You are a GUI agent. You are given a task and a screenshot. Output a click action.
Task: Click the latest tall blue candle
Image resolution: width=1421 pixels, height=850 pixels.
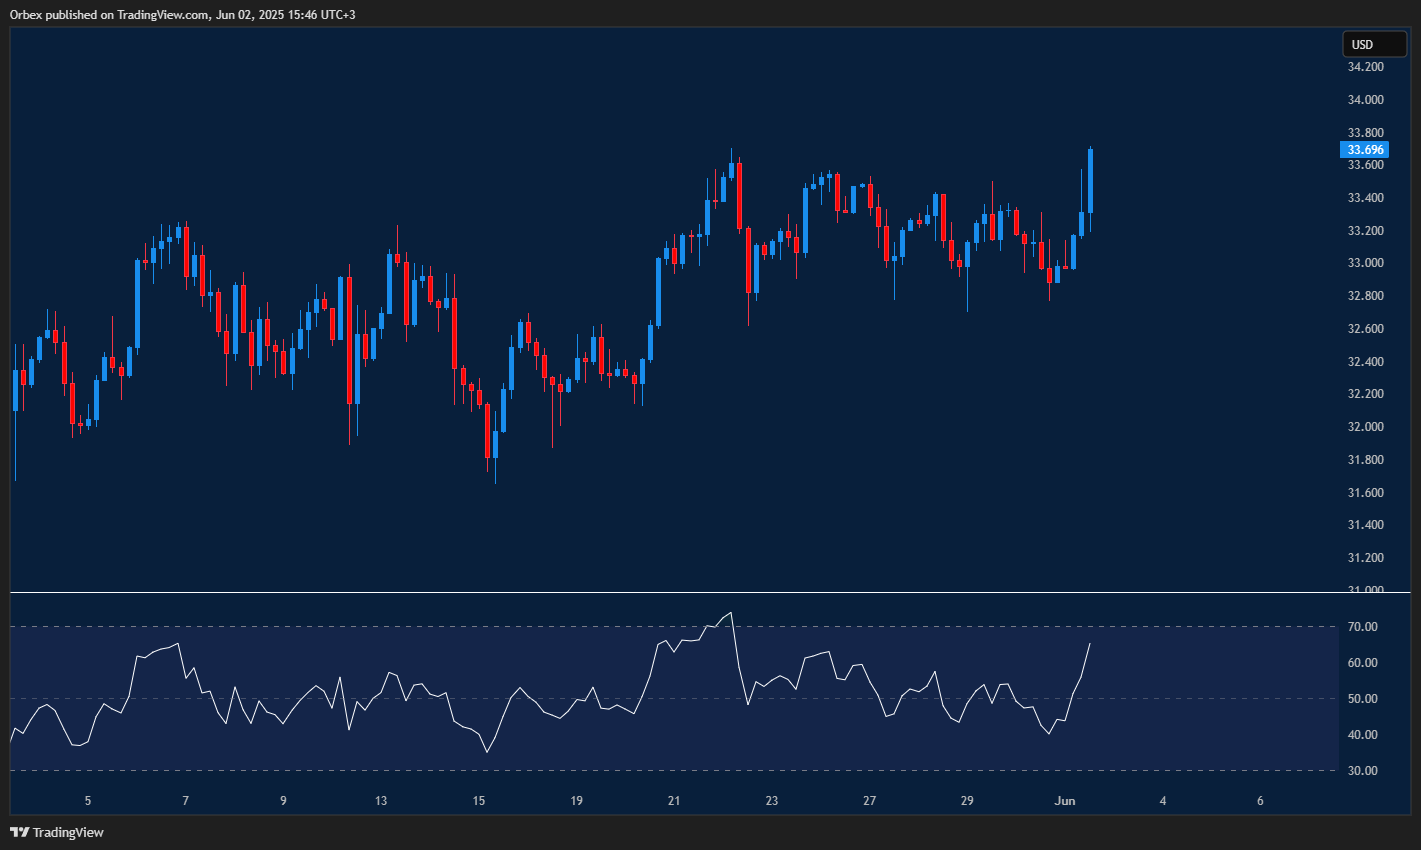[1090, 181]
